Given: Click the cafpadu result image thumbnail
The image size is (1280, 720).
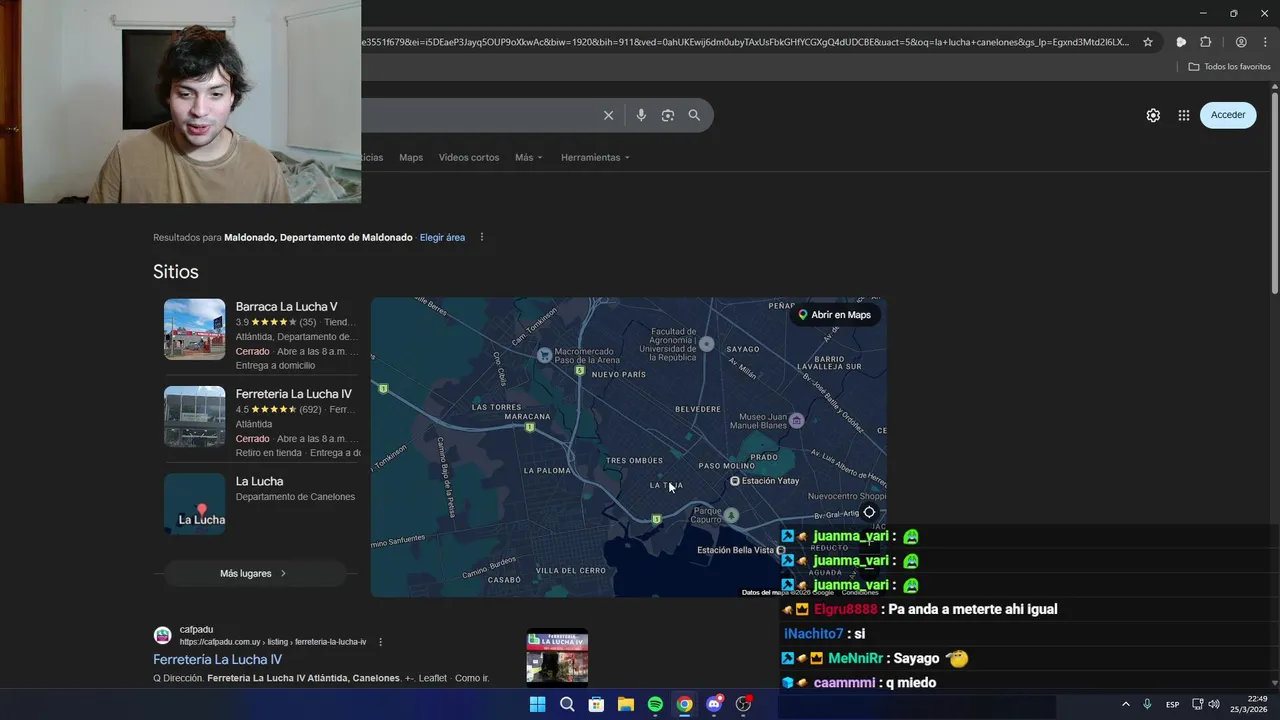Looking at the screenshot, I should 557,656.
